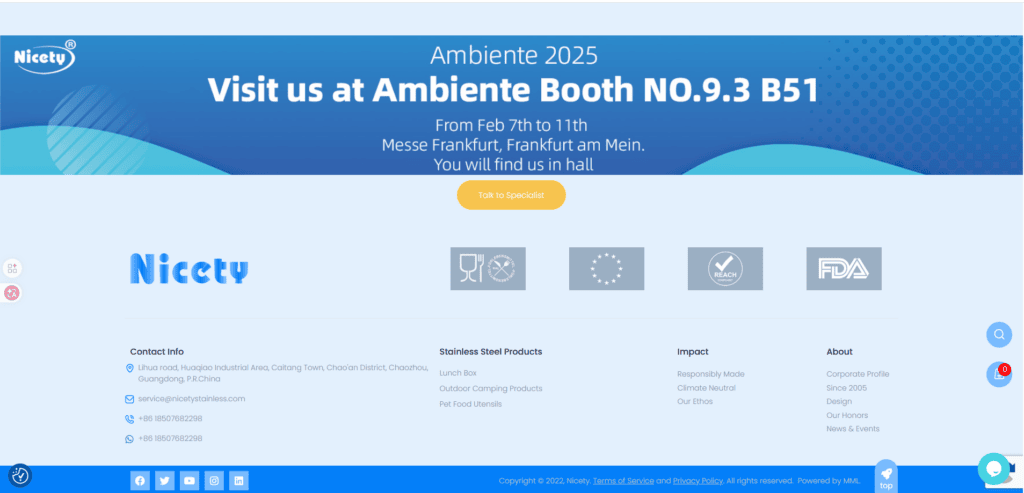Screen dimensions: 1024x493
Task: Open the Privacy Policy link
Action: [697, 481]
